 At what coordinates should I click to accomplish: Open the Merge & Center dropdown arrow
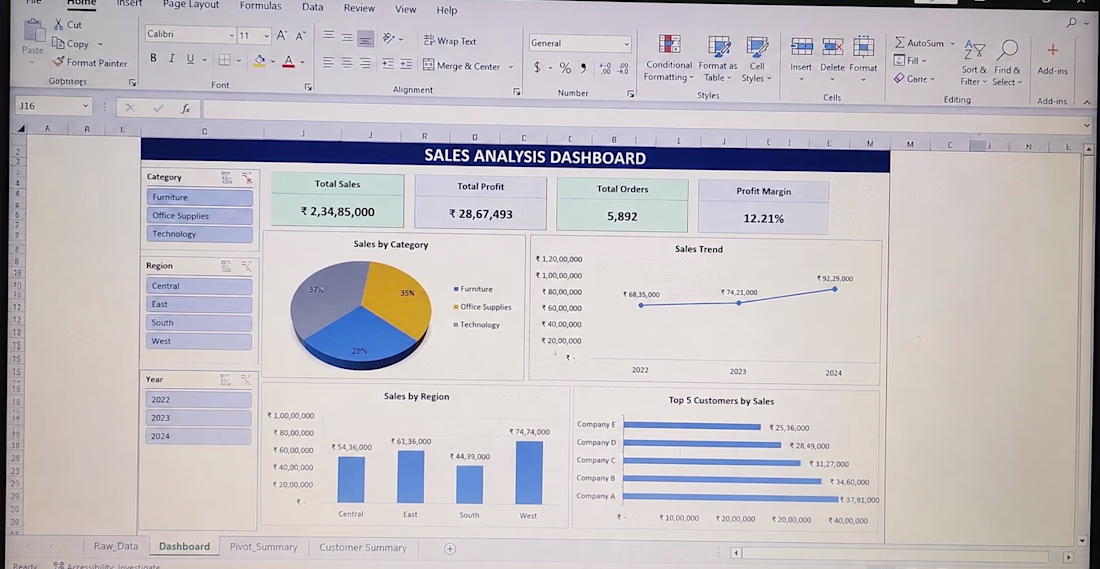[511, 67]
